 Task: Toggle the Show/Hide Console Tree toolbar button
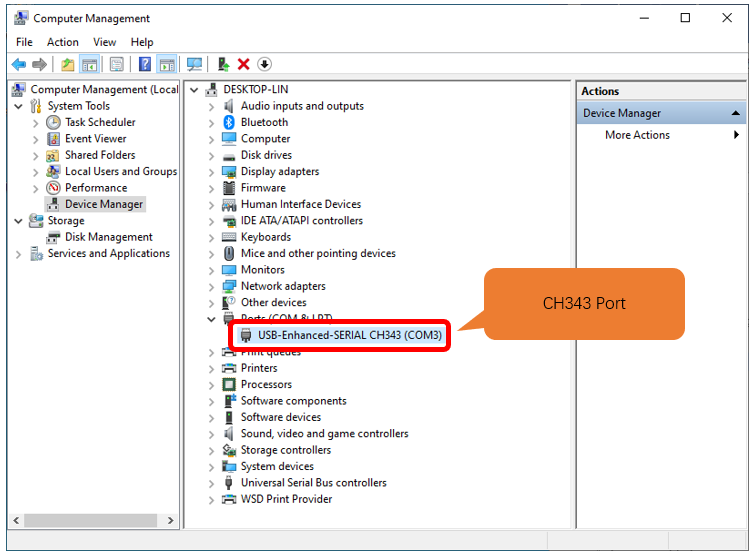tap(90, 64)
